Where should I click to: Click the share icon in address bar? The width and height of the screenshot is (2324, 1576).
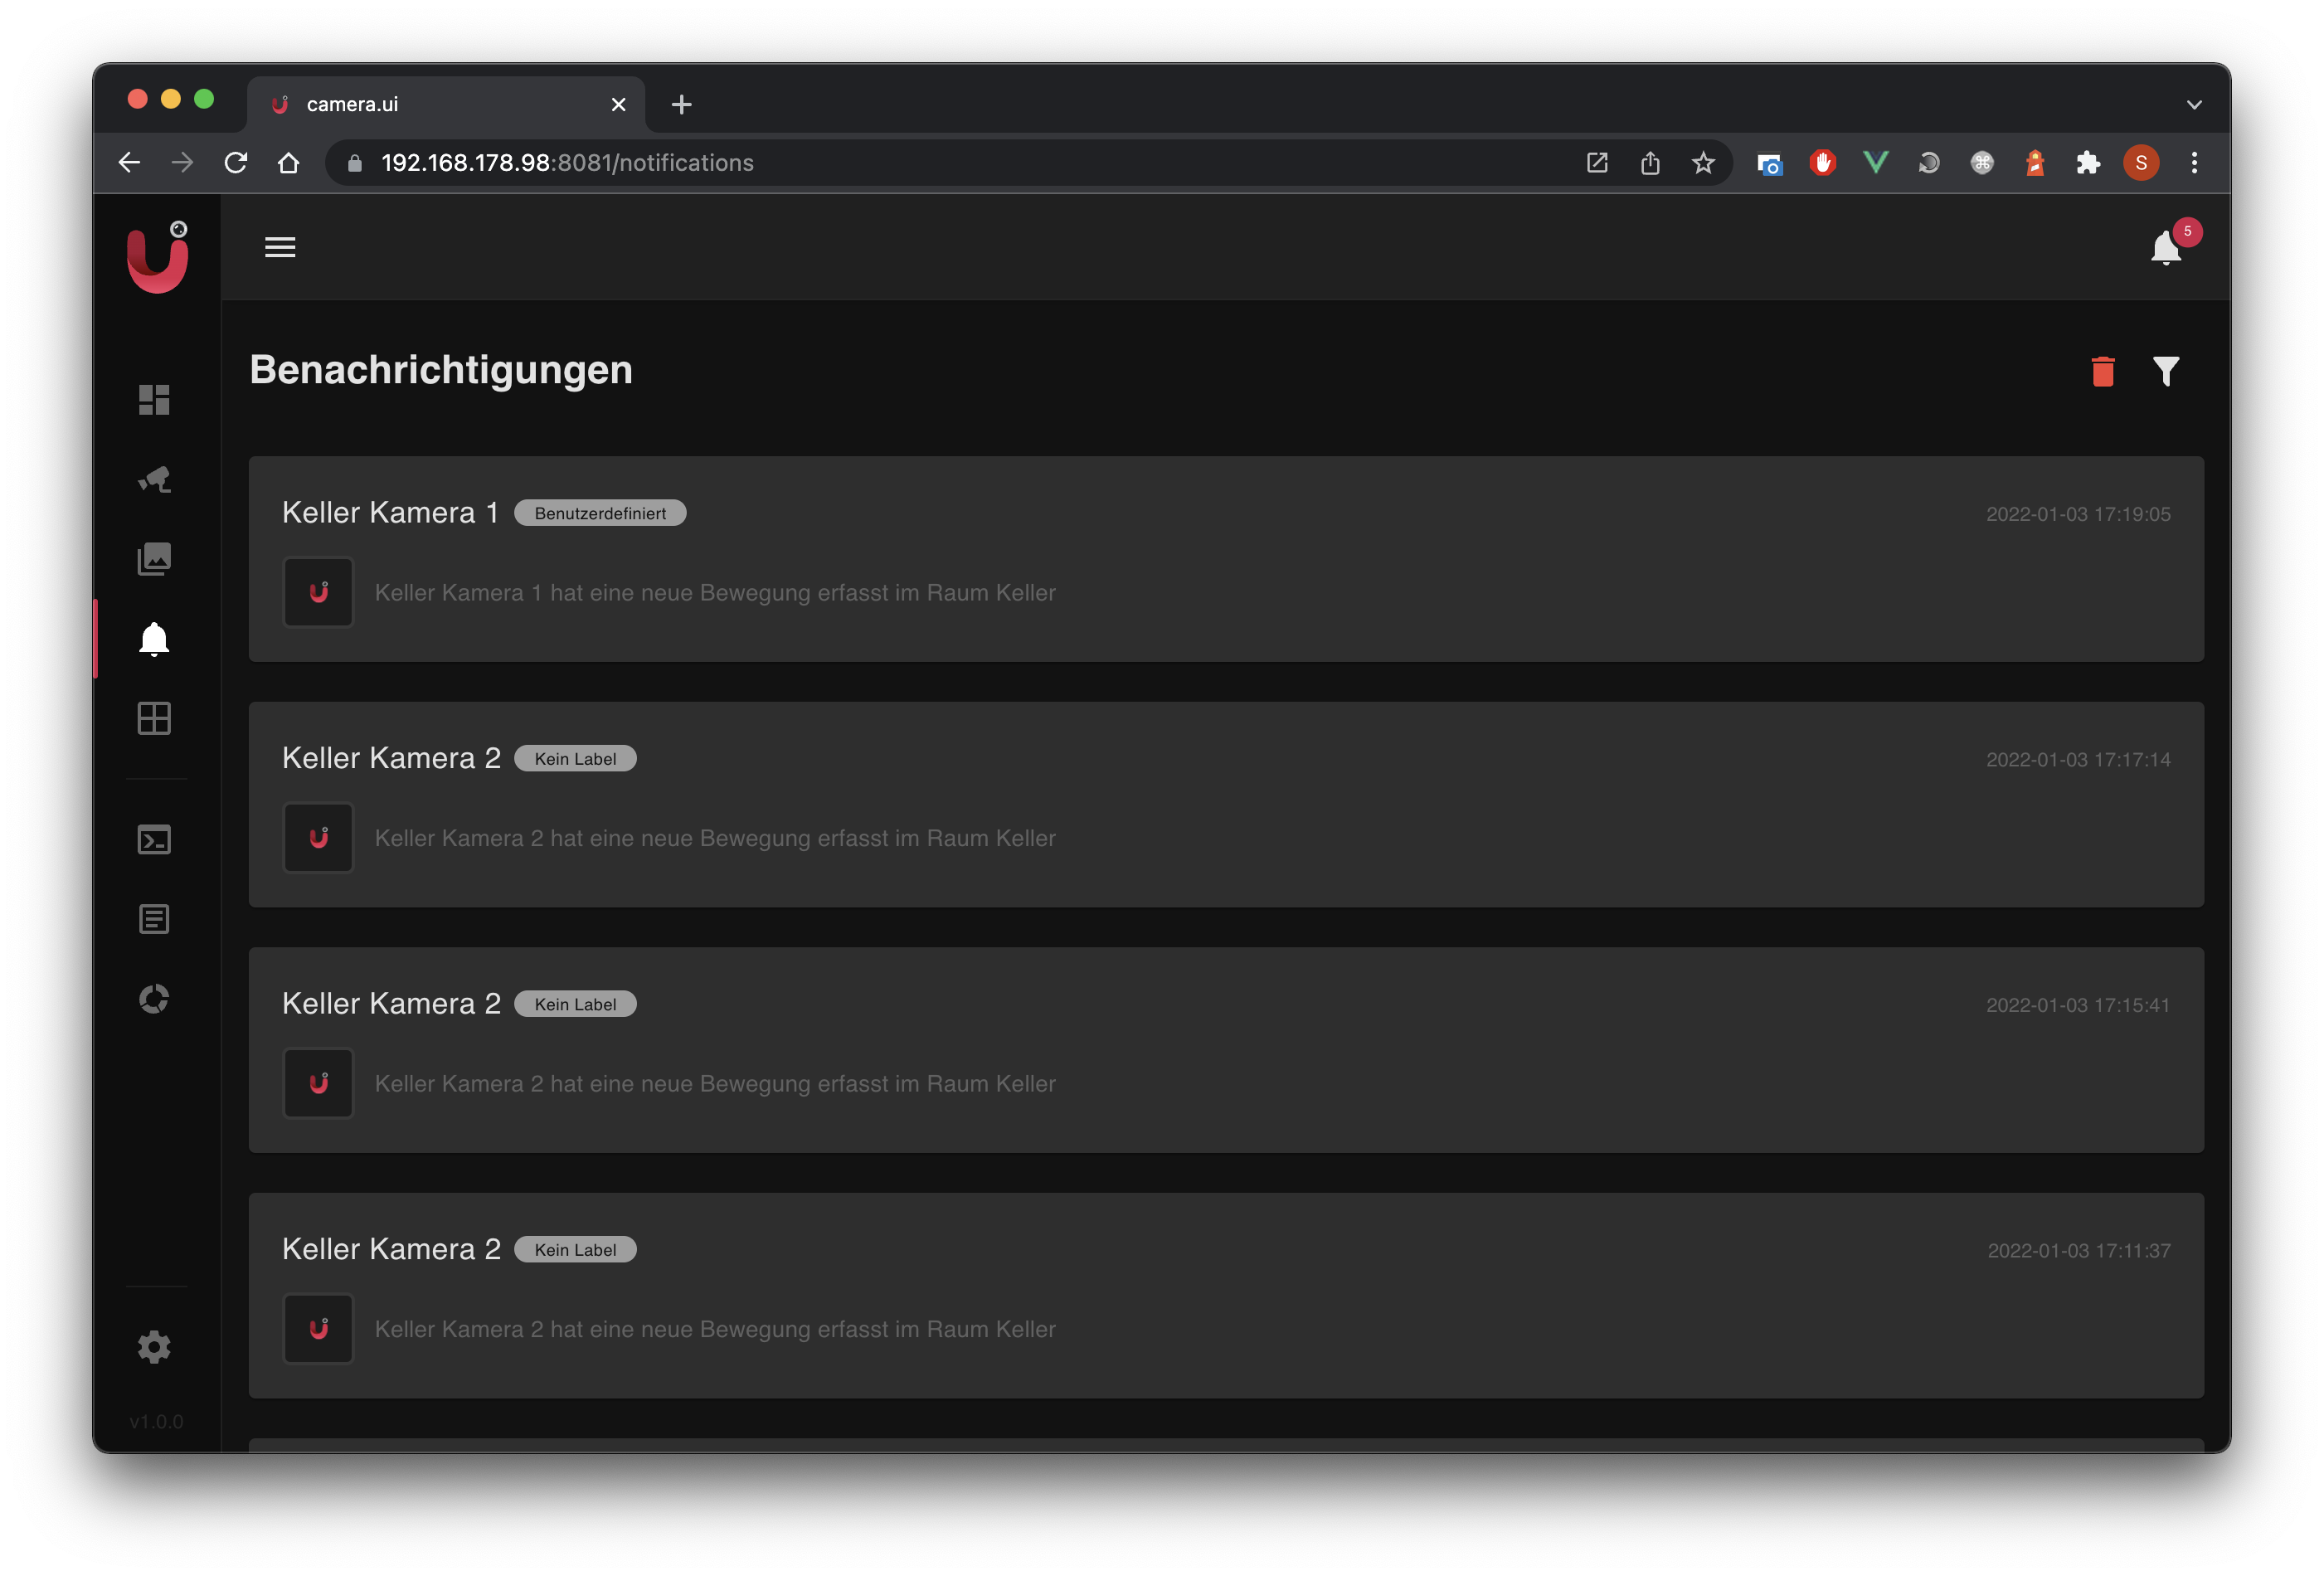pyautogui.click(x=1650, y=162)
